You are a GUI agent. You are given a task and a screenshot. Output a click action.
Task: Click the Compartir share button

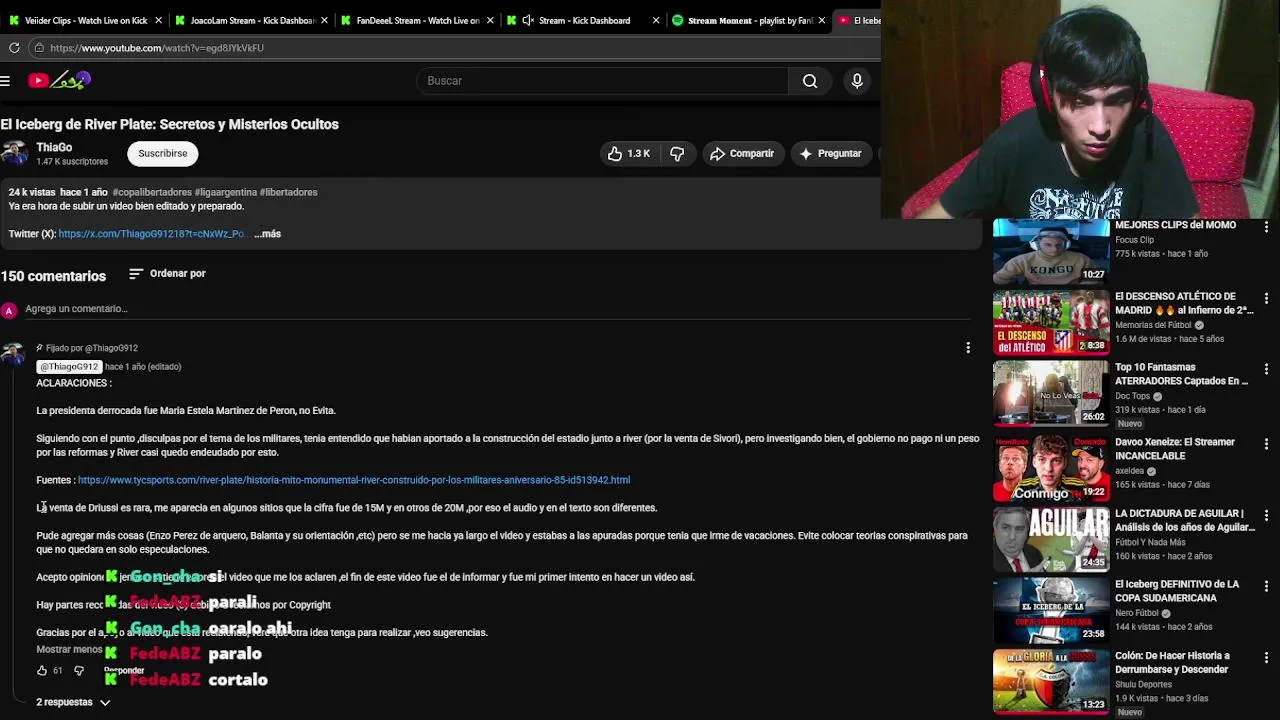(x=742, y=154)
